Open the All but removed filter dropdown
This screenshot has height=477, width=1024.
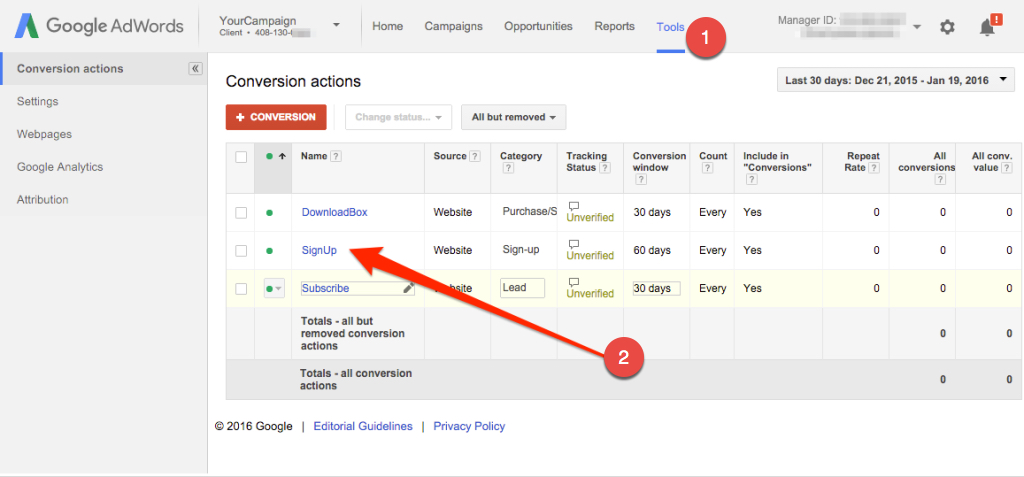[x=513, y=117]
